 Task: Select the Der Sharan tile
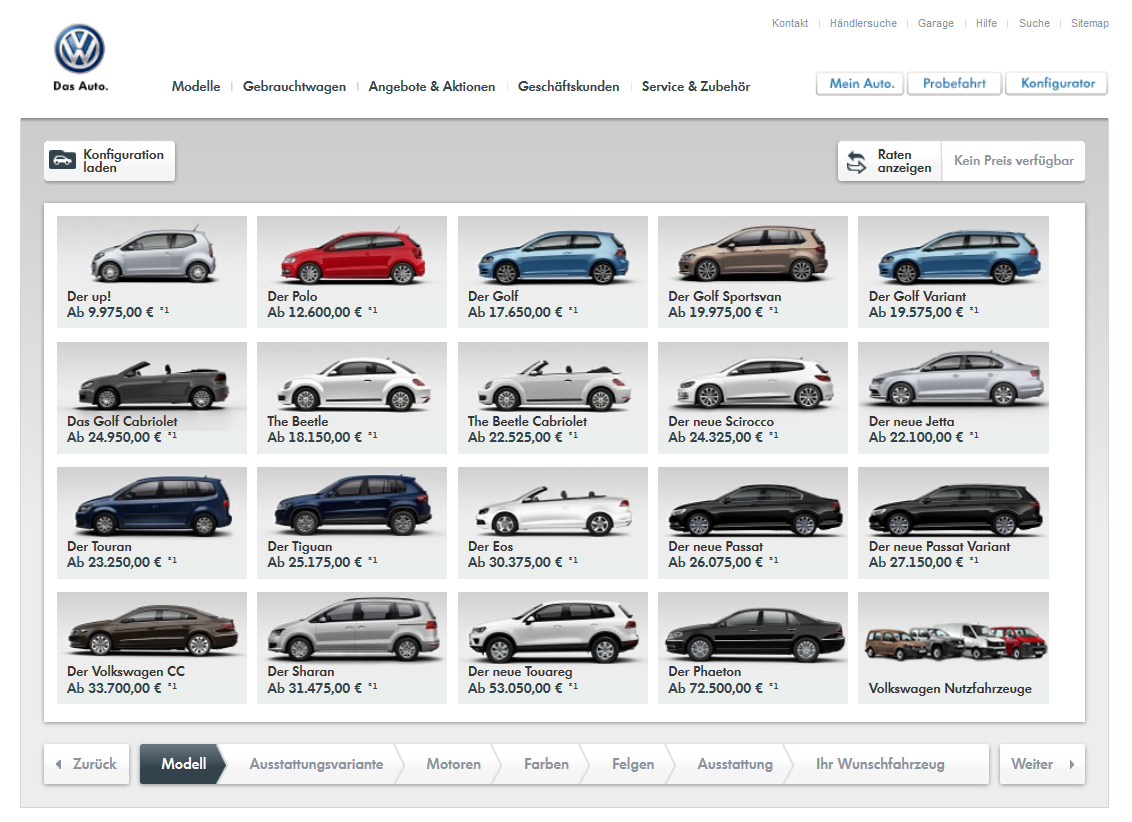pyautogui.click(x=352, y=648)
